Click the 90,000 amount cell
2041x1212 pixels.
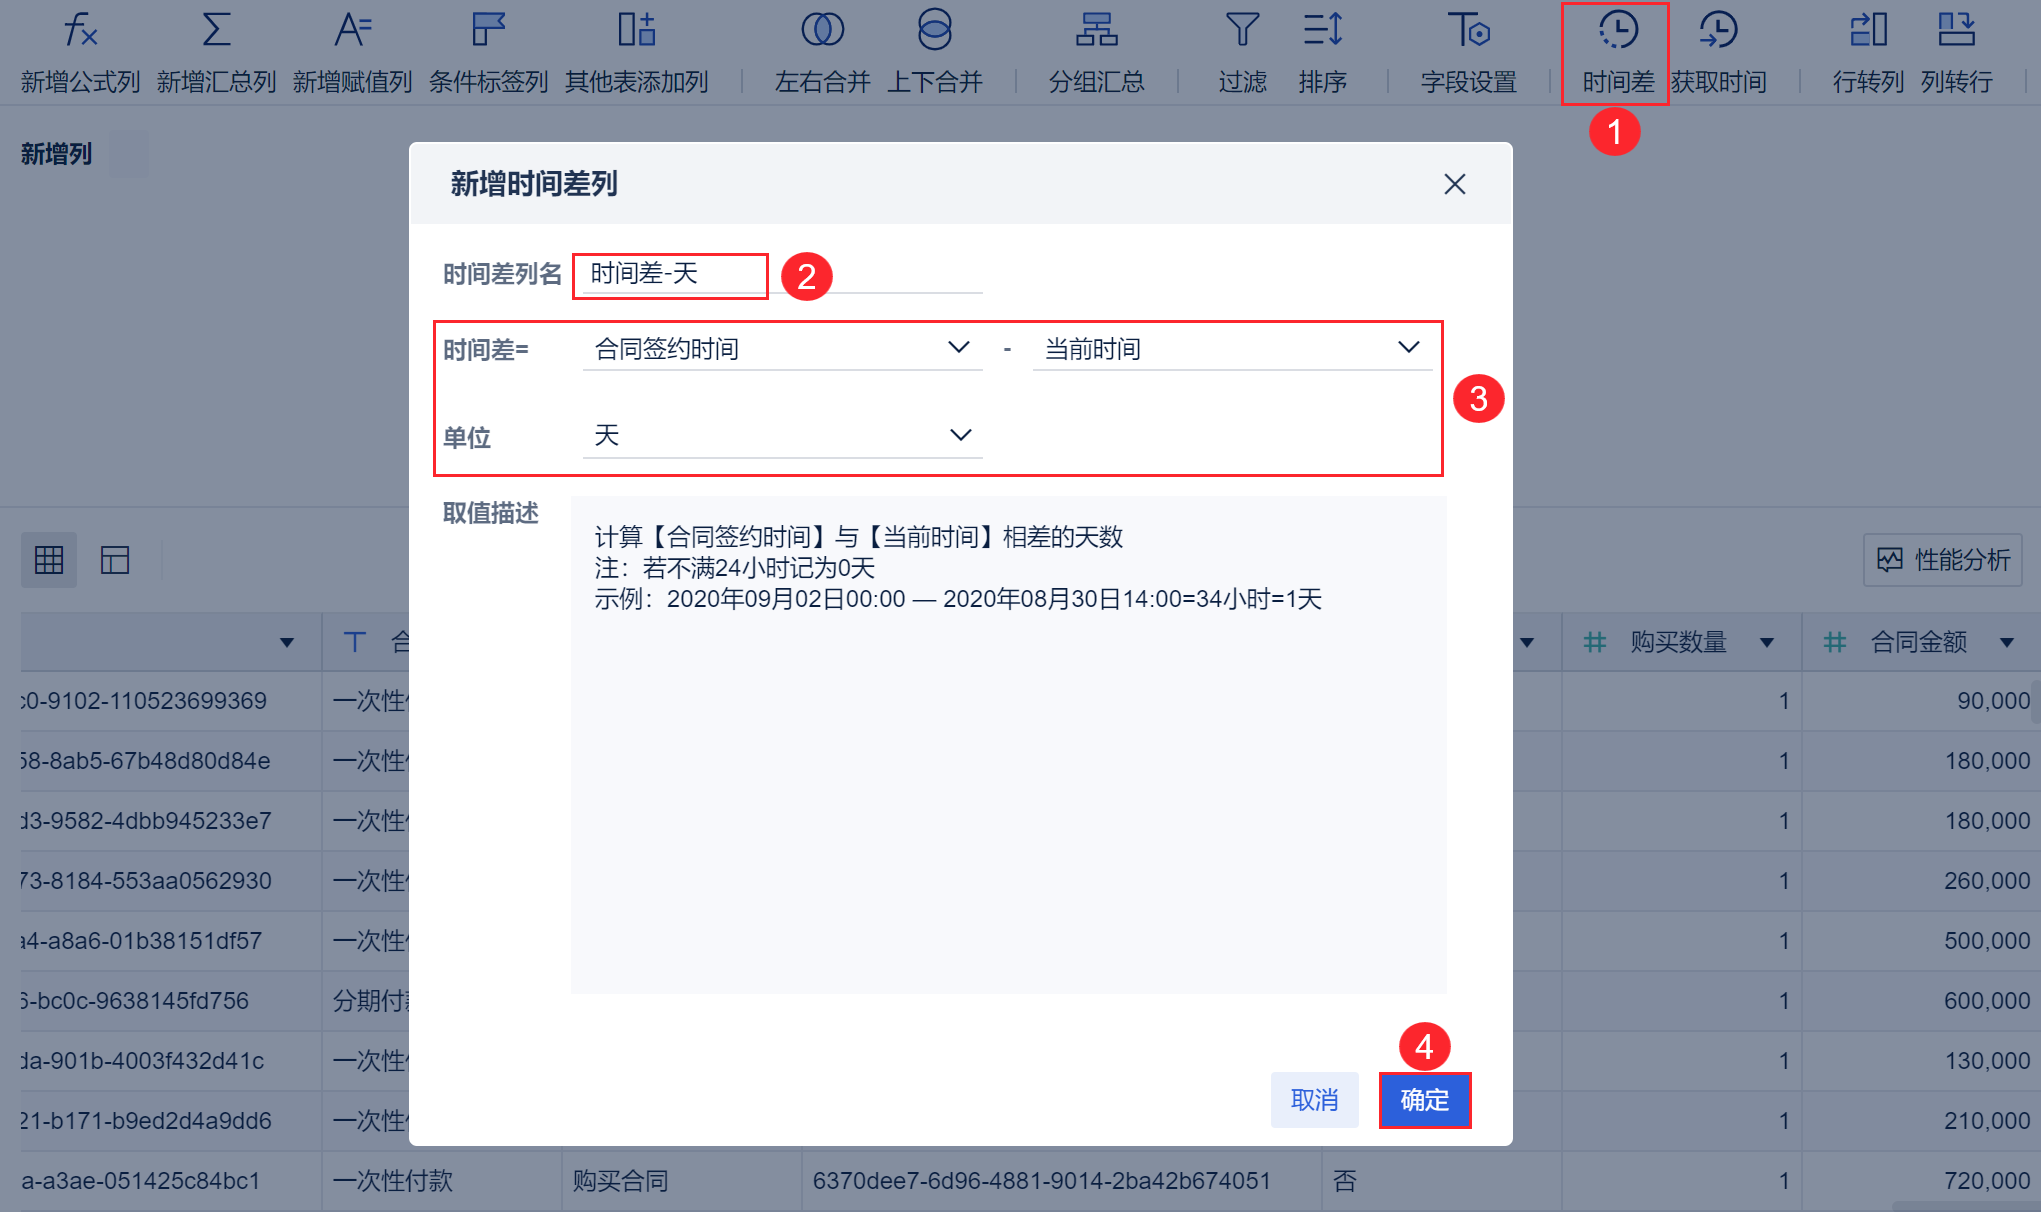click(1921, 701)
